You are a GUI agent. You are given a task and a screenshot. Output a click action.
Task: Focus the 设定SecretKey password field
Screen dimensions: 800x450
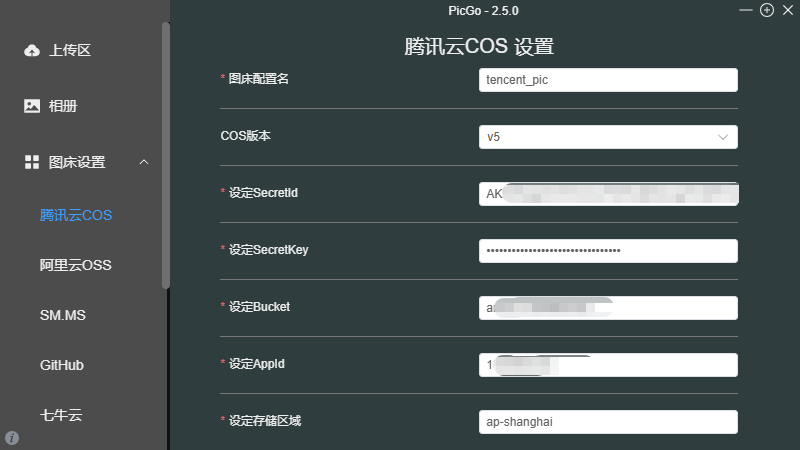(x=608, y=250)
